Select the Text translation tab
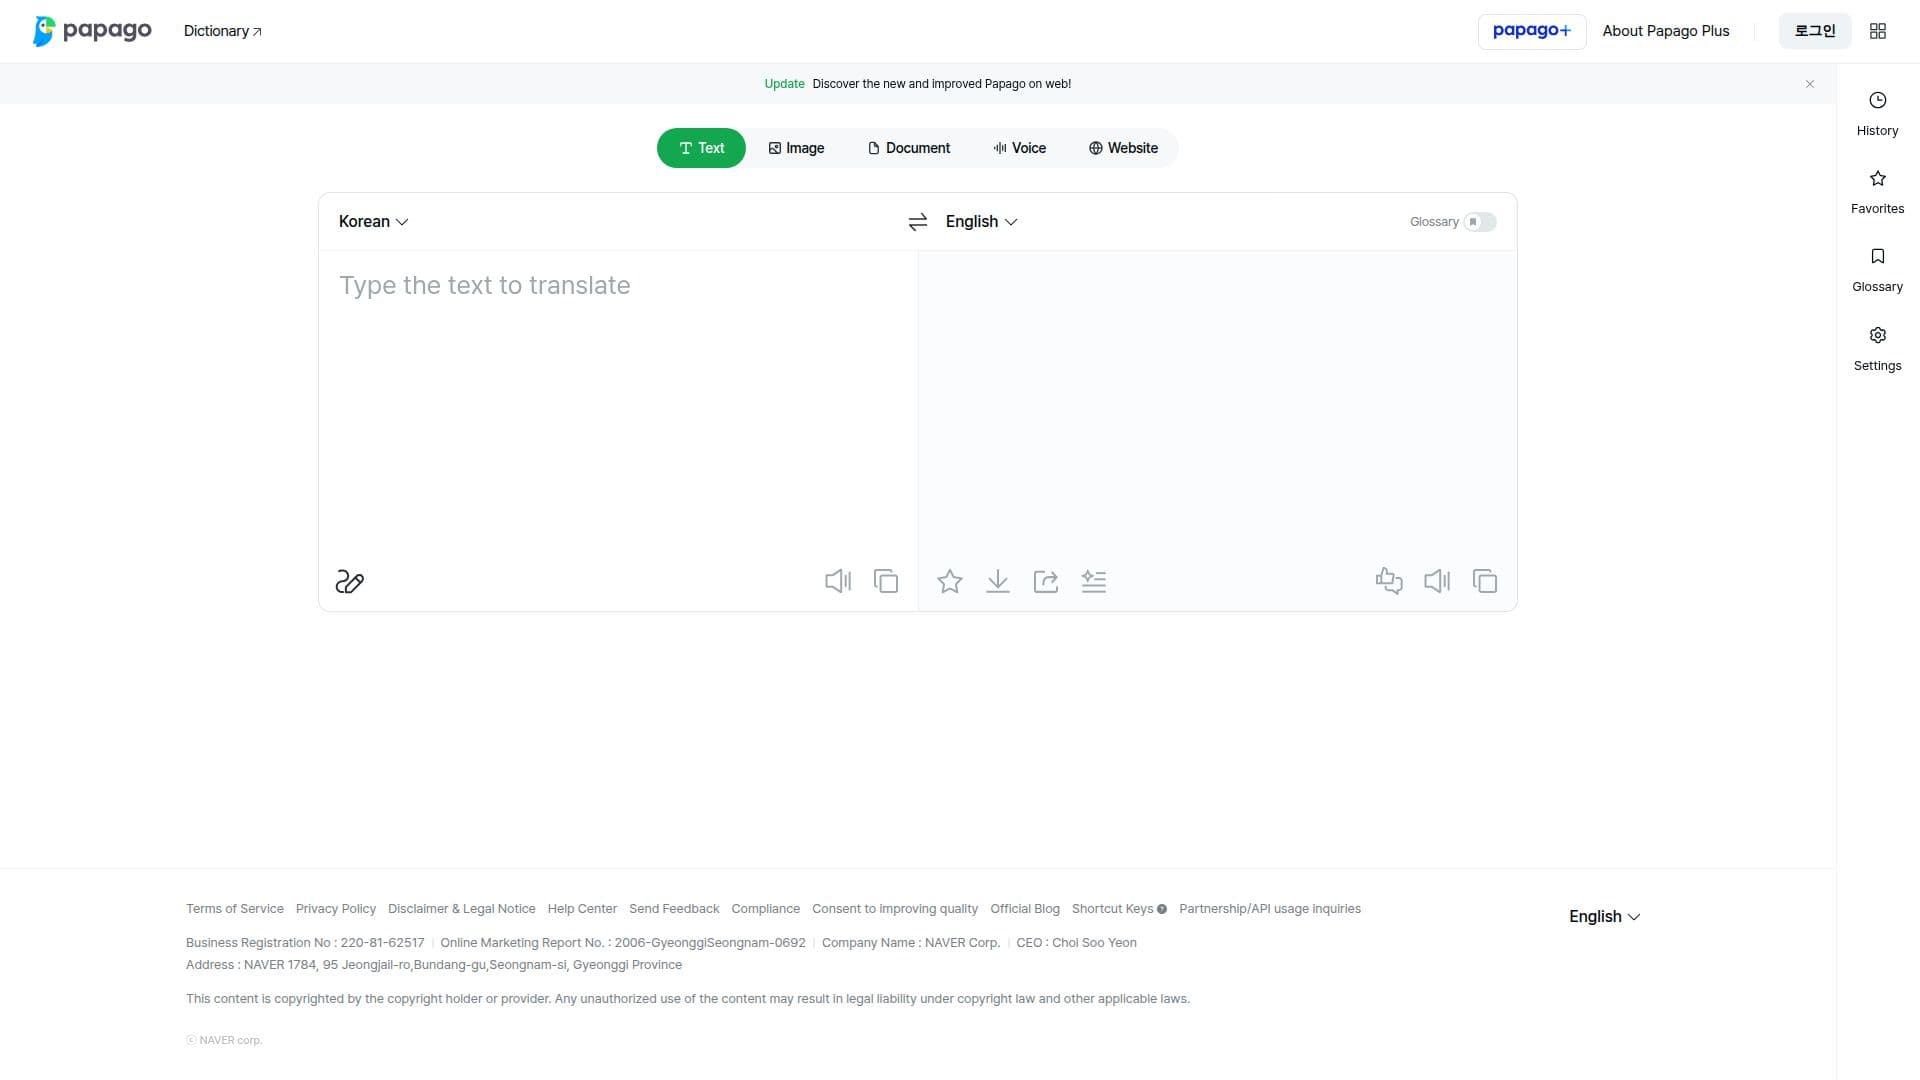 tap(701, 148)
